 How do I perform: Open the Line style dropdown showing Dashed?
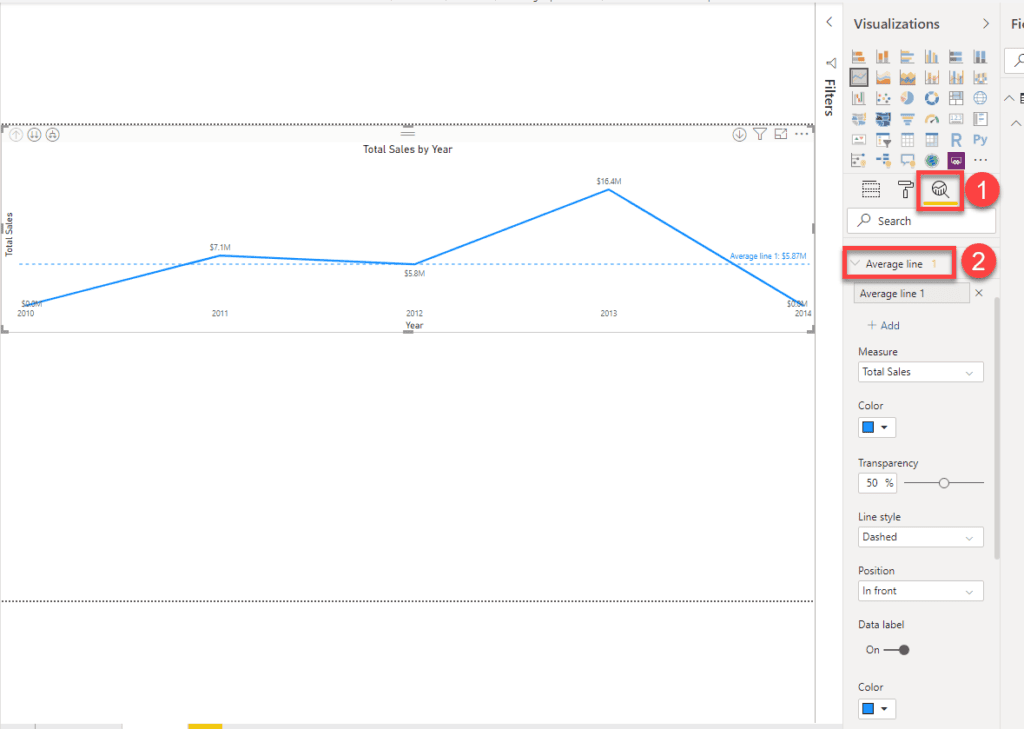(920, 537)
